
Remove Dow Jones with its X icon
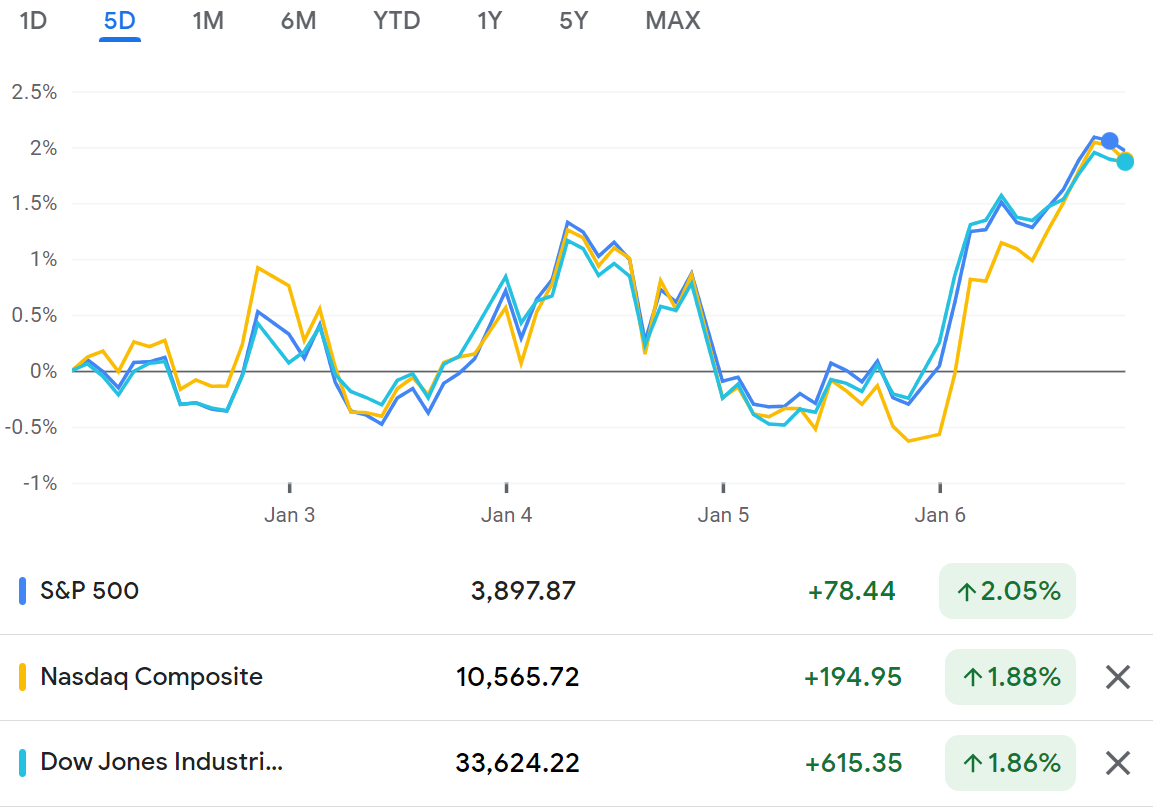pos(1118,763)
